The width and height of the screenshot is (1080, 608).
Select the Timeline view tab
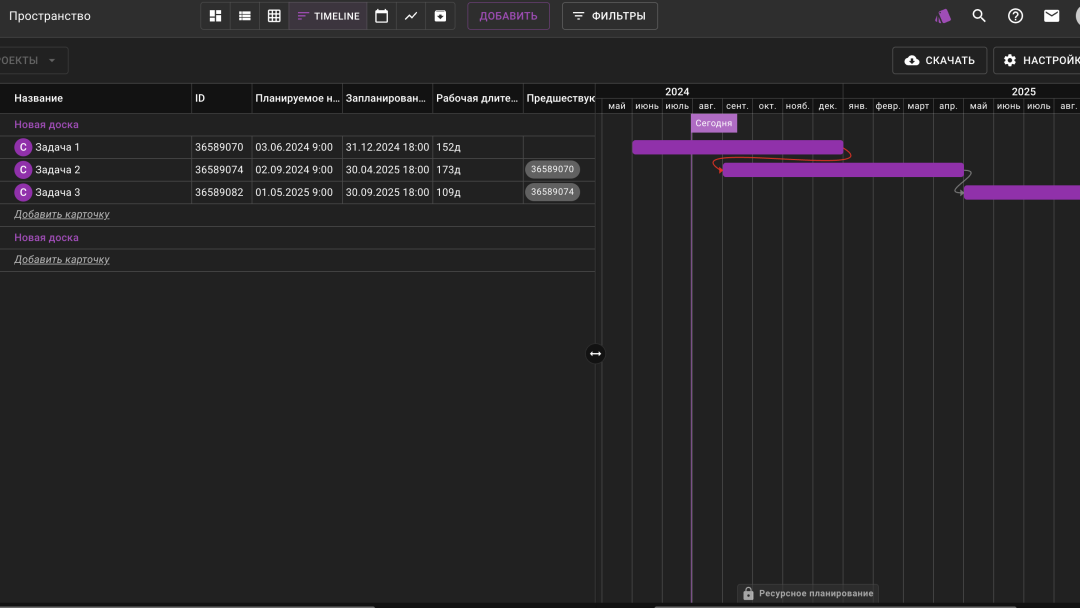[328, 16]
